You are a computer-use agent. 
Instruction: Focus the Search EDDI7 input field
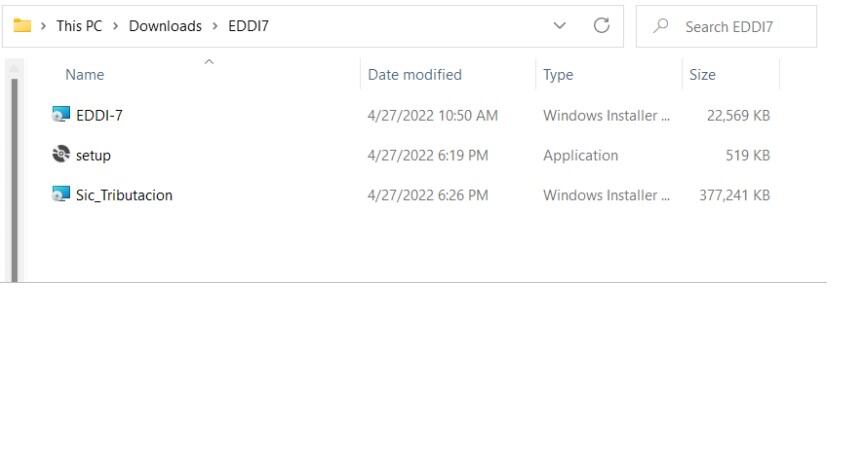[740, 27]
